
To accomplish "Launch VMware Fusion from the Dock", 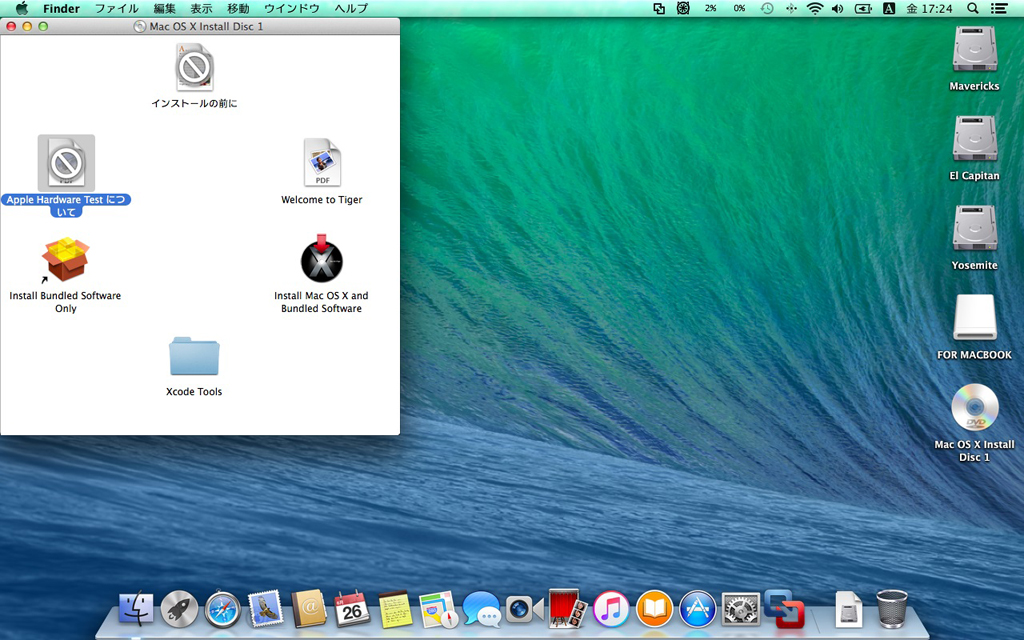I will coord(784,609).
